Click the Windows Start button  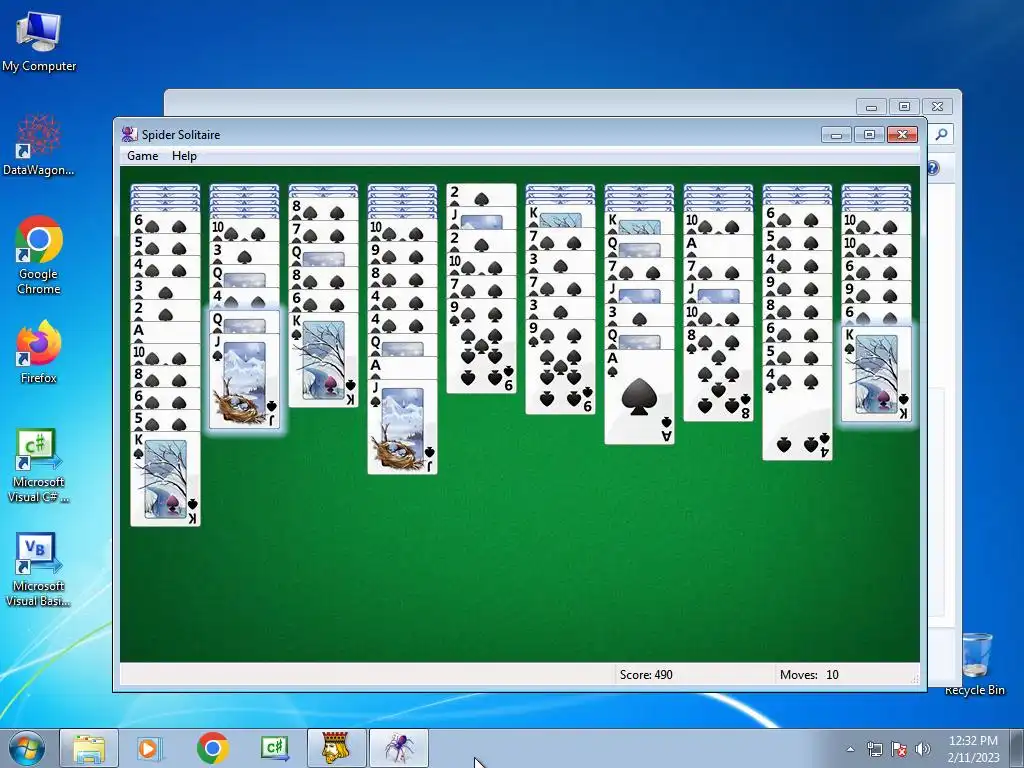(x=25, y=748)
